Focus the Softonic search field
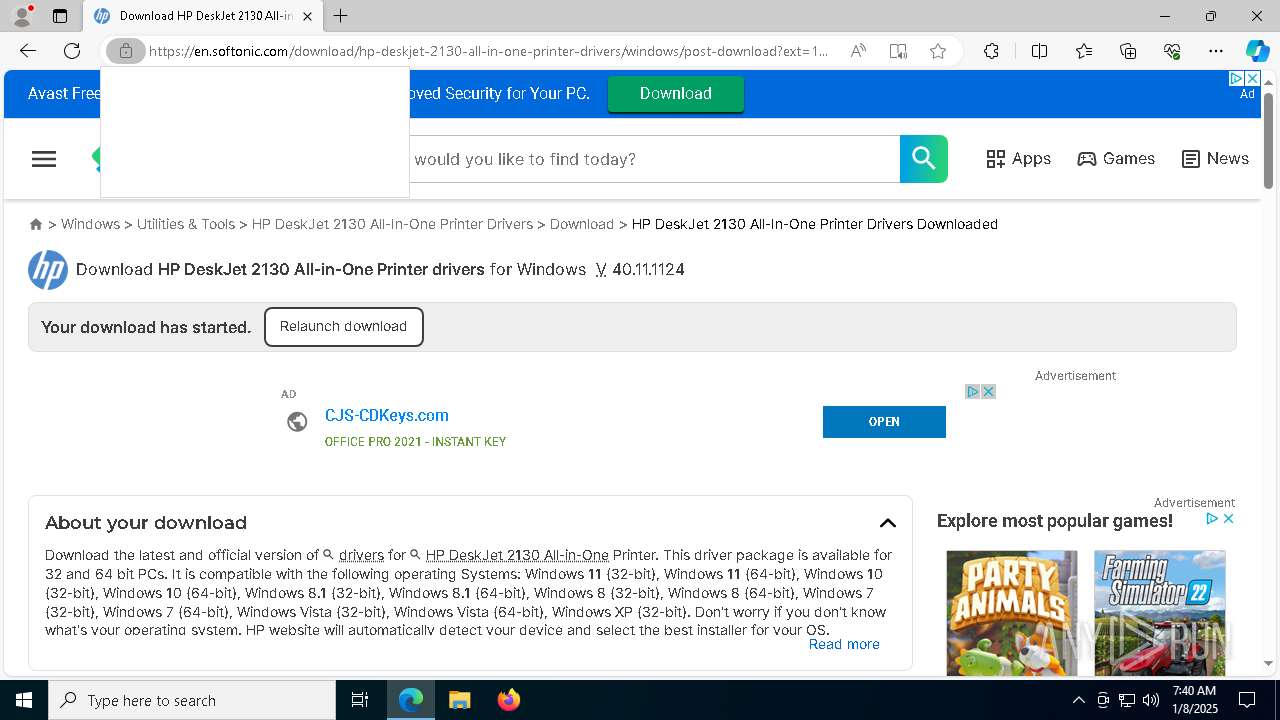 pyautogui.click(x=654, y=159)
